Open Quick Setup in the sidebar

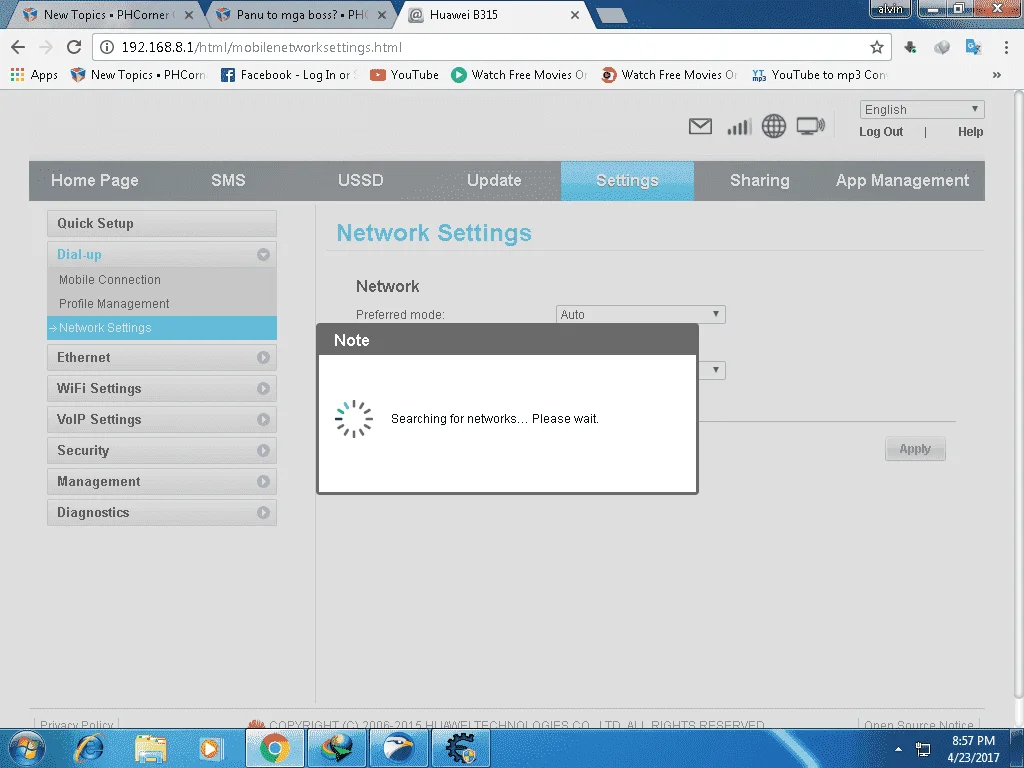coord(162,223)
